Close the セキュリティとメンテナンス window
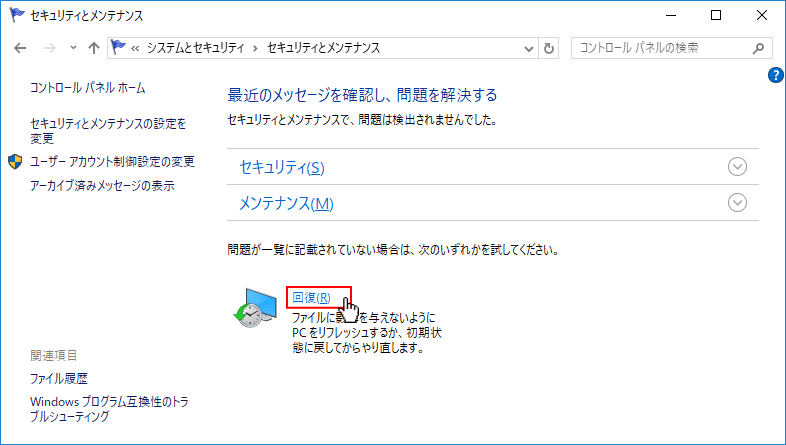This screenshot has height=445, width=786. 761,16
